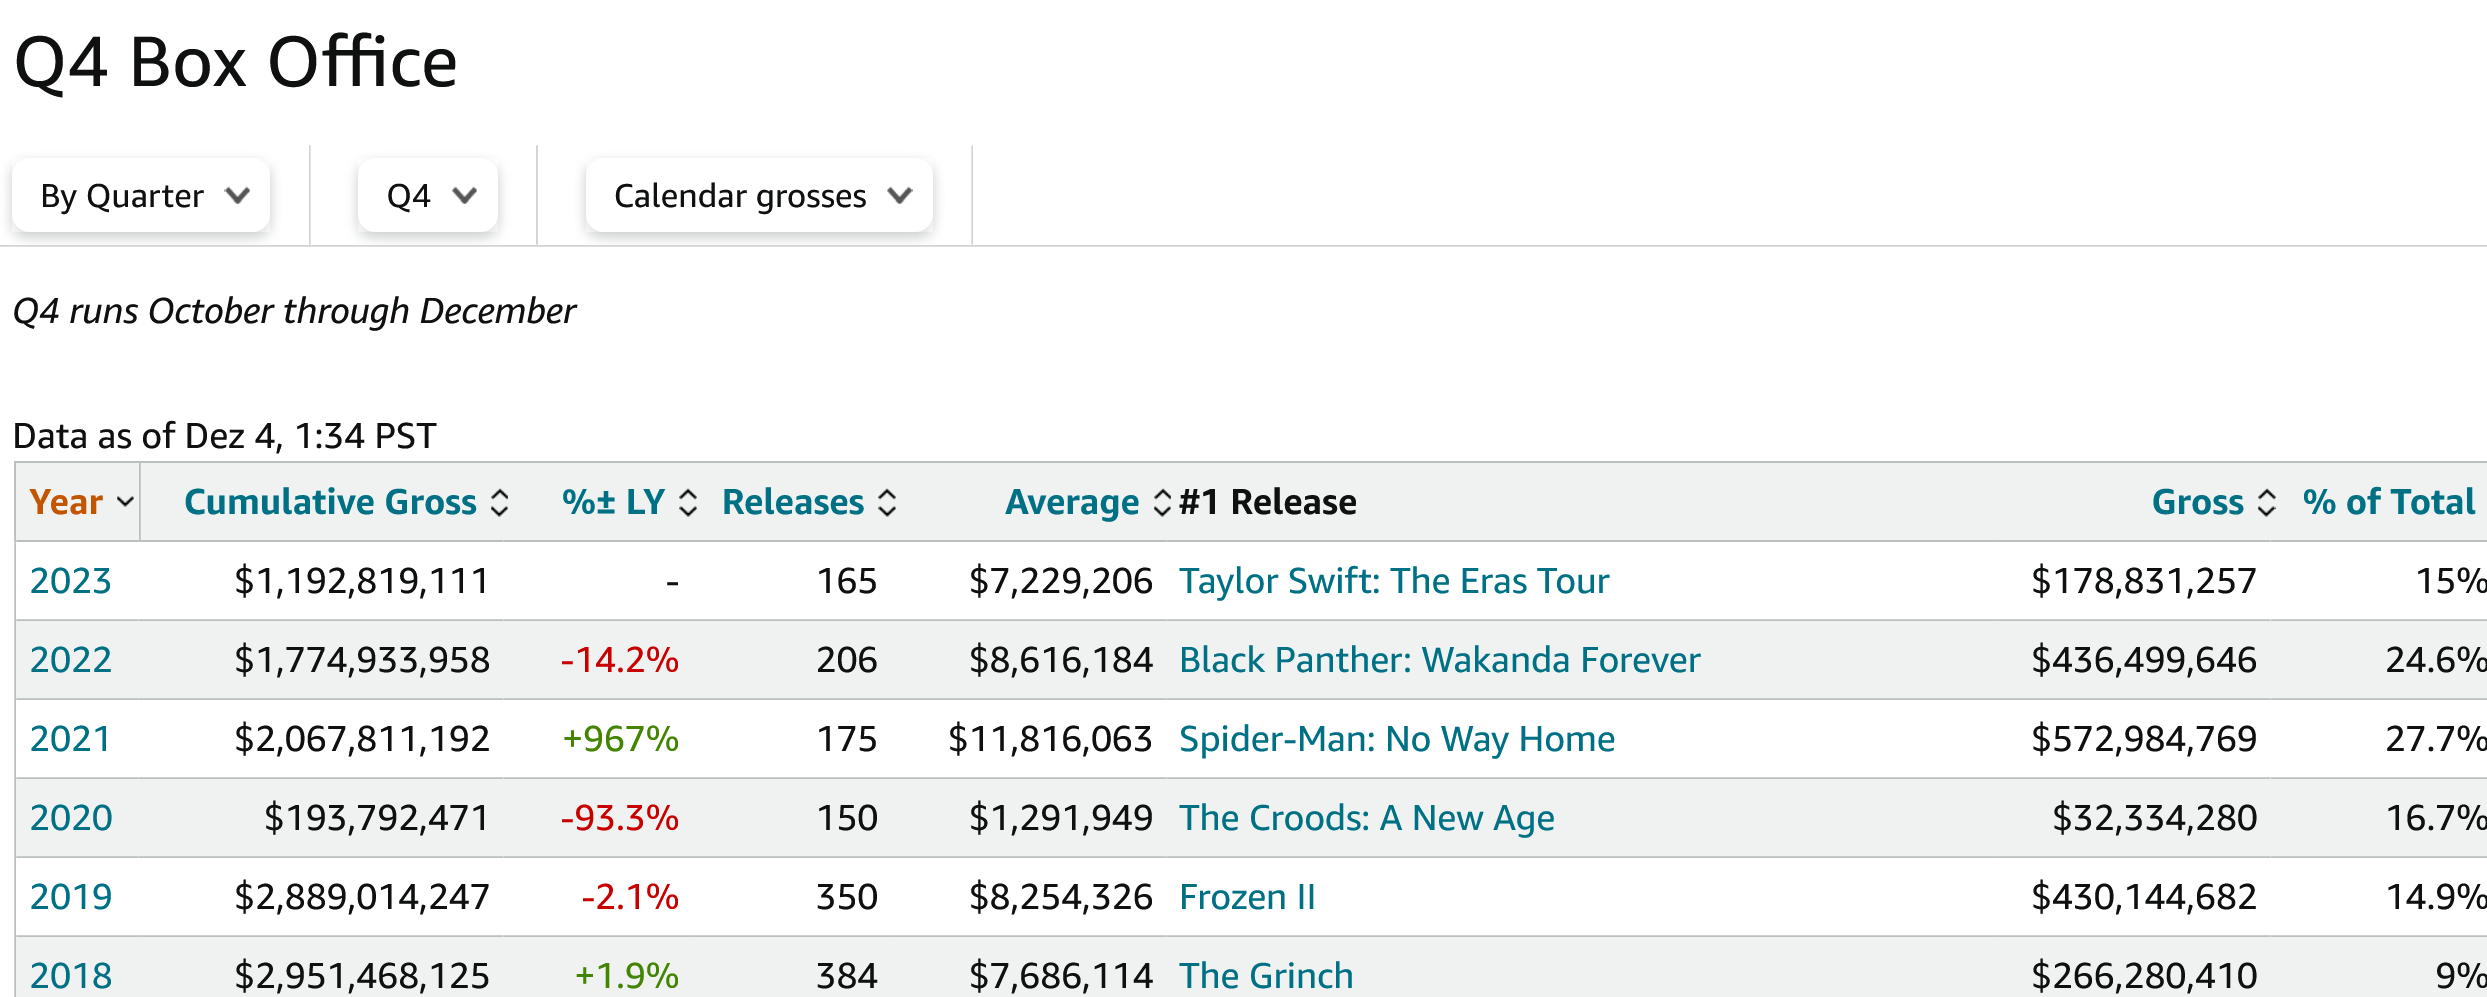Open Black Panther: Wakanda Forever link
Viewport: 2487px width, 997px height.
tap(1439, 660)
